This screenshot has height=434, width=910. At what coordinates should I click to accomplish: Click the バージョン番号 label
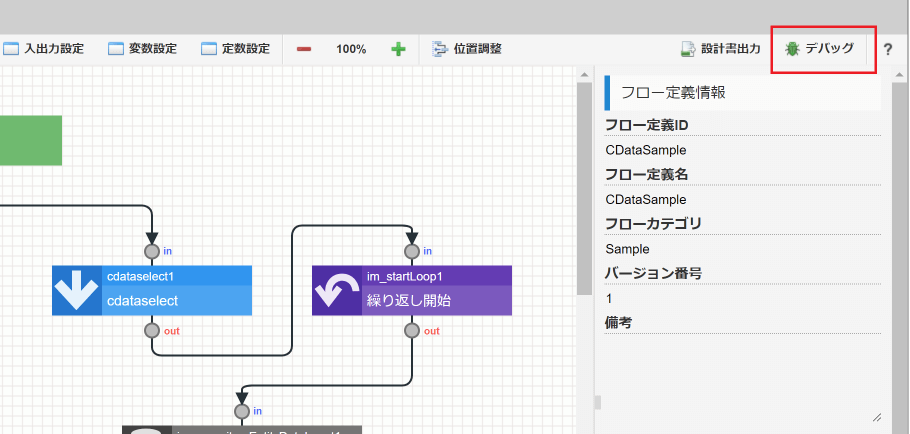click(x=653, y=273)
